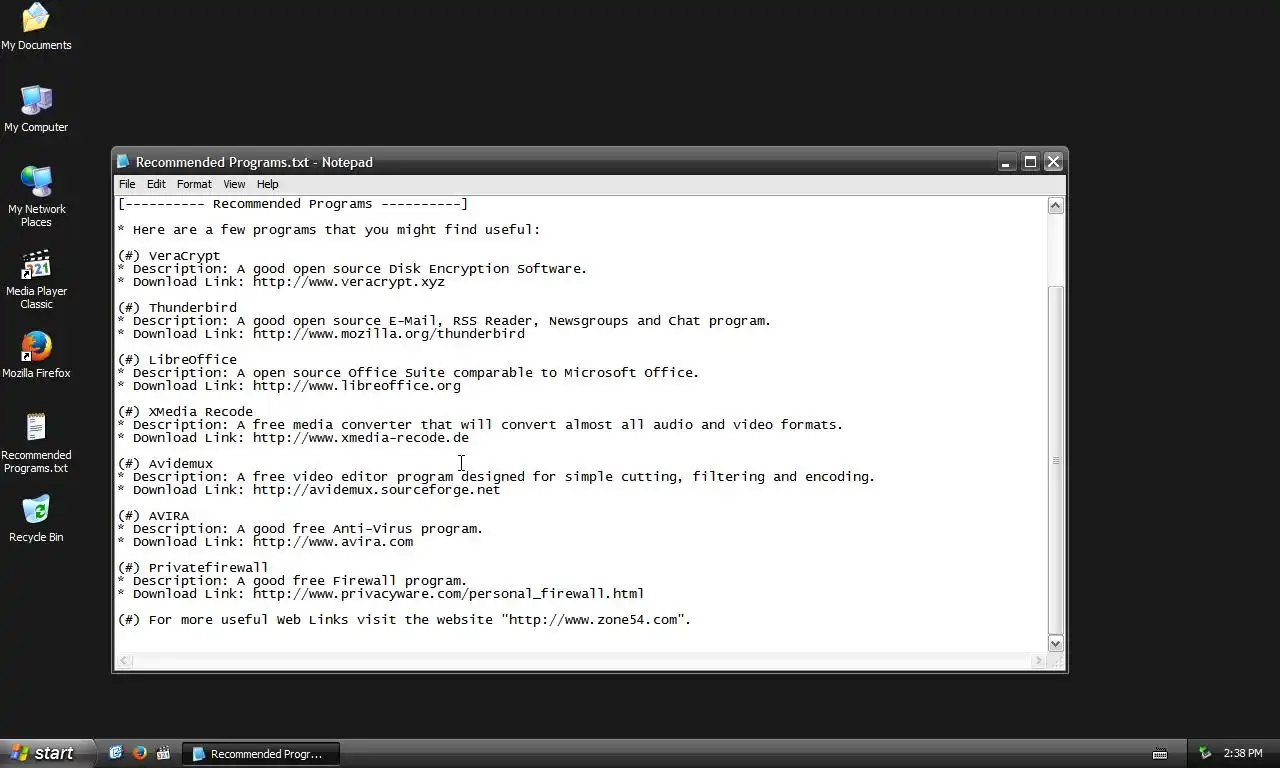Click vertical scrollbar down arrow

pyautogui.click(x=1055, y=643)
